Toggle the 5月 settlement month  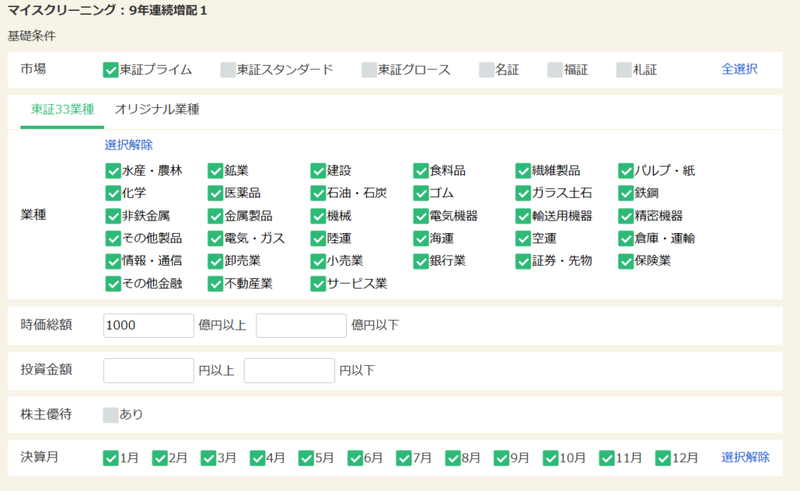click(306, 458)
